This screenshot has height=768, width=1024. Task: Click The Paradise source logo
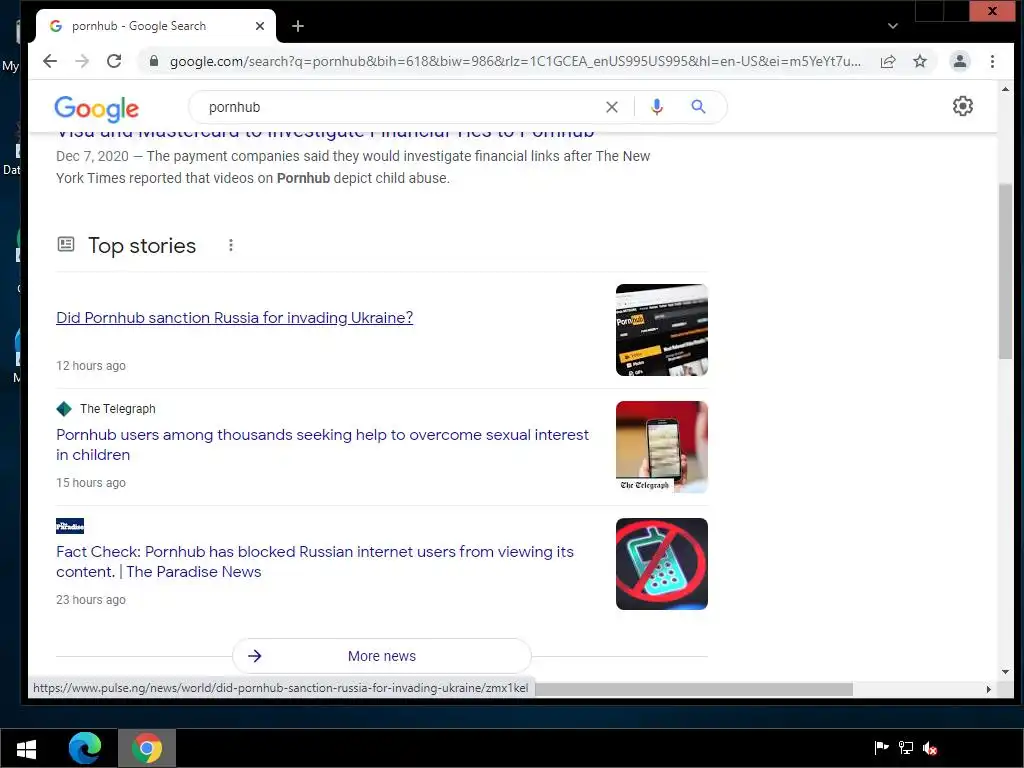pos(70,526)
